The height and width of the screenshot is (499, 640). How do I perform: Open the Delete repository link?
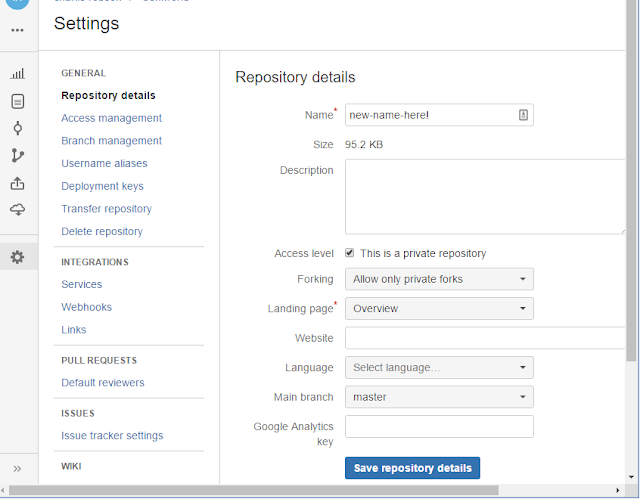102,231
